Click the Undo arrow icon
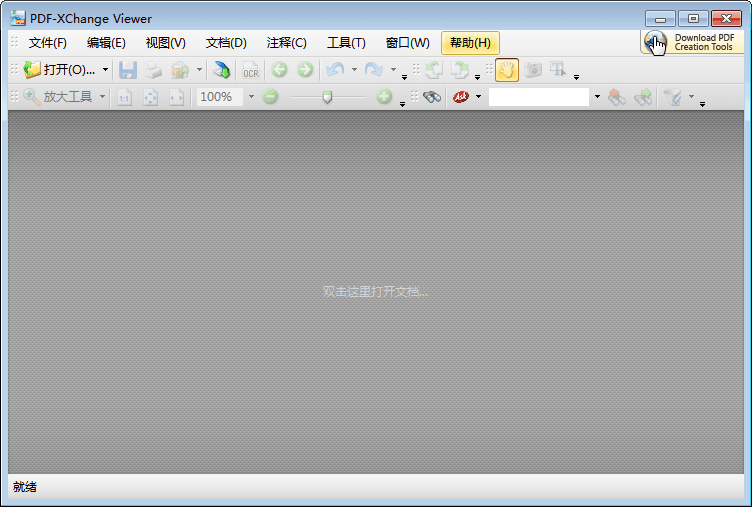The image size is (752, 507). tap(335, 70)
